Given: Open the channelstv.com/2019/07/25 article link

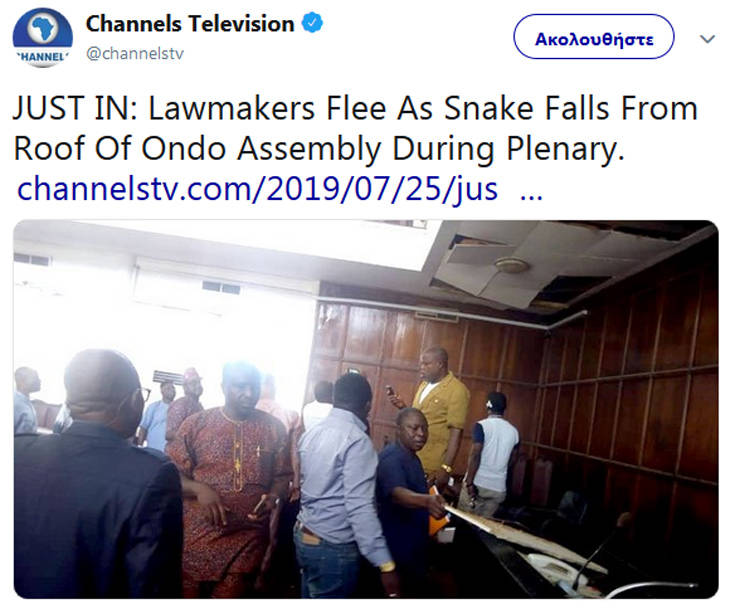Looking at the screenshot, I should pyautogui.click(x=257, y=188).
